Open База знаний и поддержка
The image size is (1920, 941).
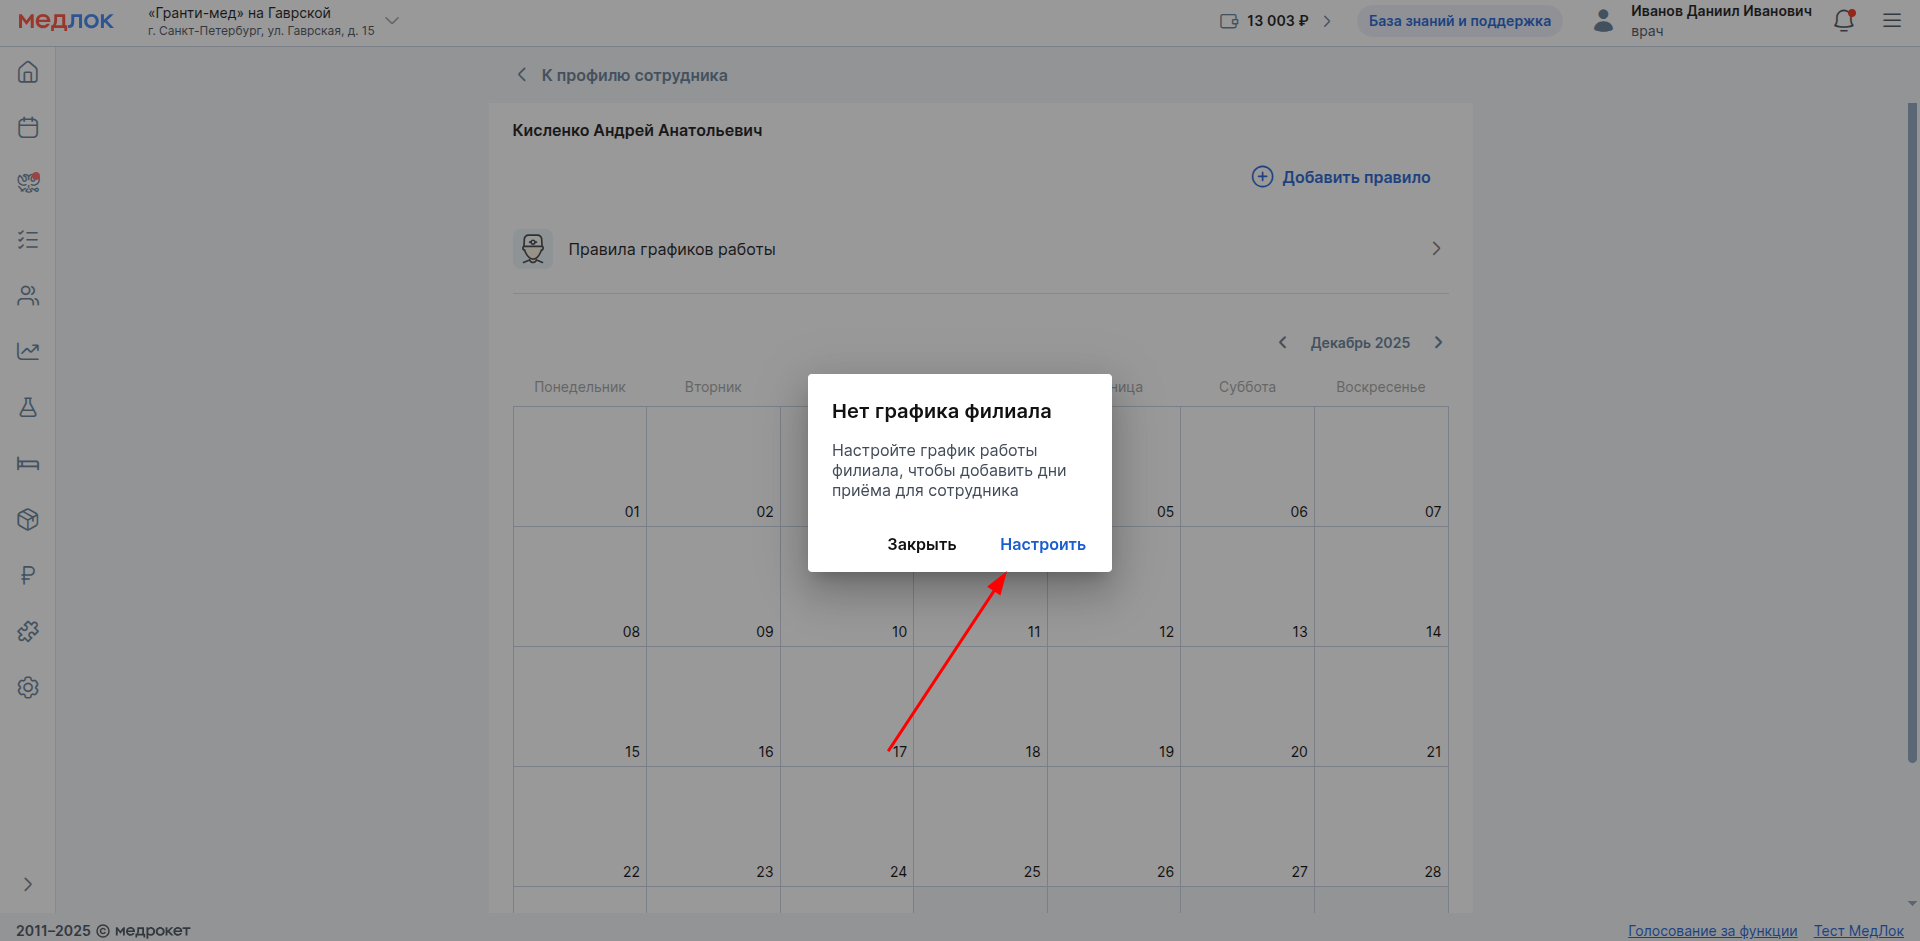click(1459, 21)
